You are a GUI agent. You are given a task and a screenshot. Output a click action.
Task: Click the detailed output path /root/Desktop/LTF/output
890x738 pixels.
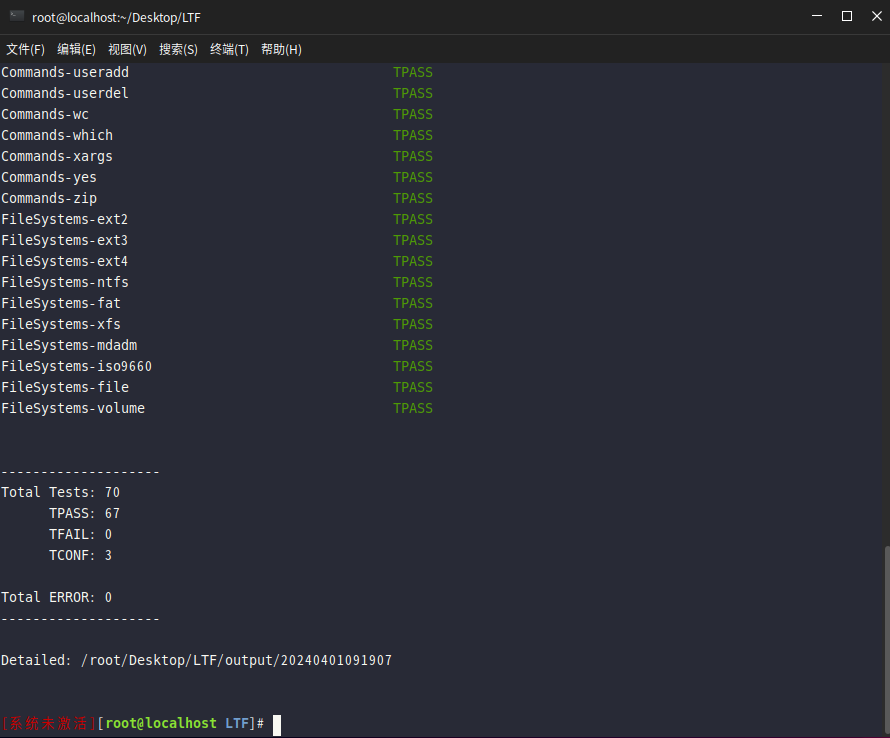tap(235, 661)
